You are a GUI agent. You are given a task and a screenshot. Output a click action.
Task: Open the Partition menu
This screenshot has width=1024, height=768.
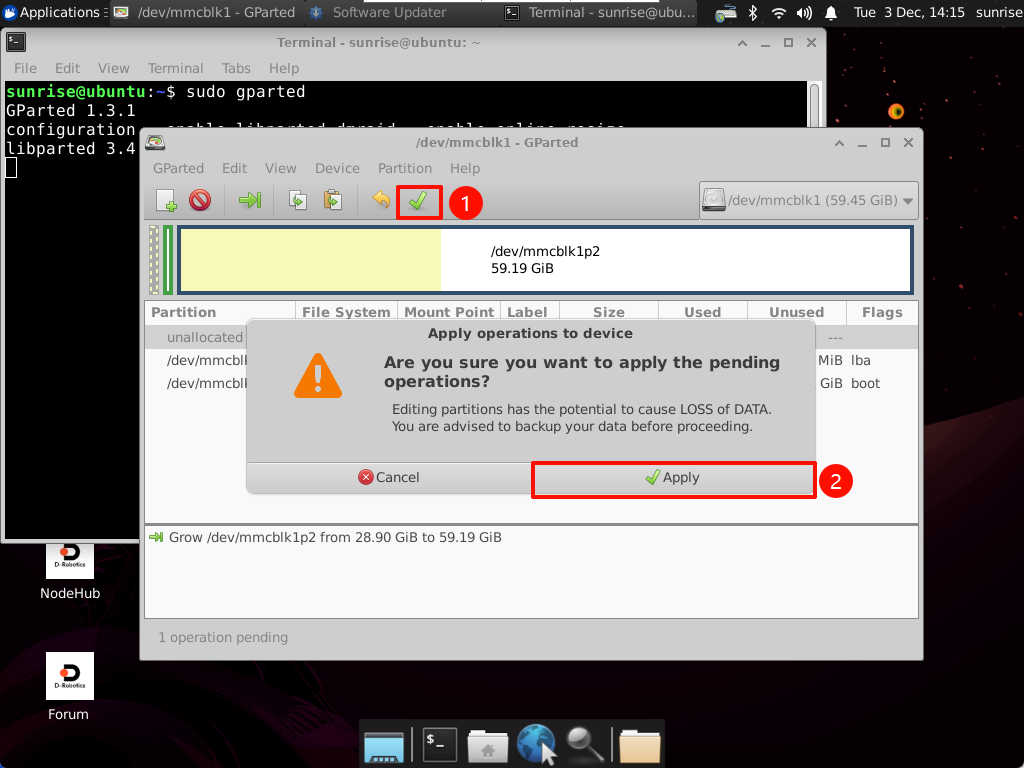(x=405, y=168)
